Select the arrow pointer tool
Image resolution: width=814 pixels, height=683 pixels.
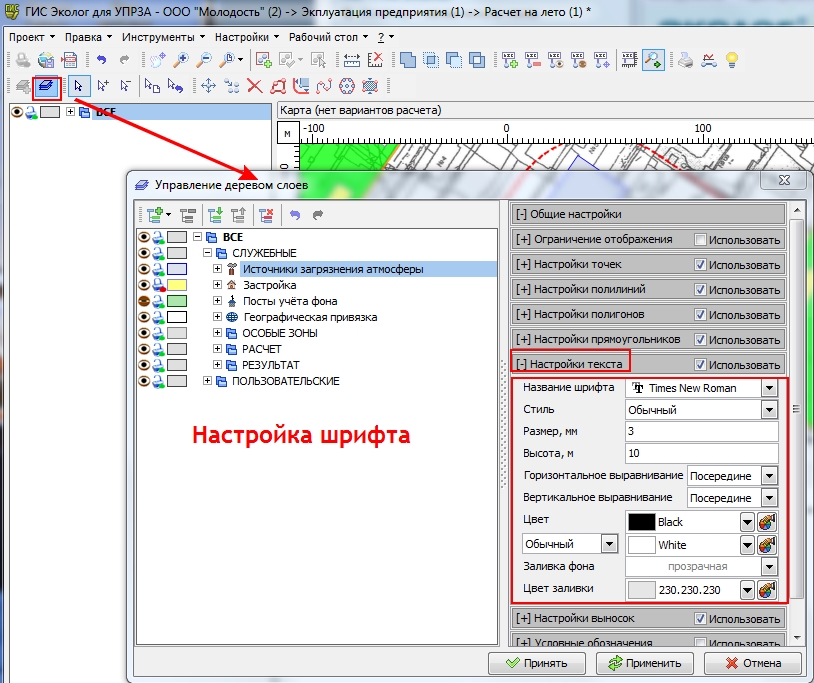[x=79, y=86]
